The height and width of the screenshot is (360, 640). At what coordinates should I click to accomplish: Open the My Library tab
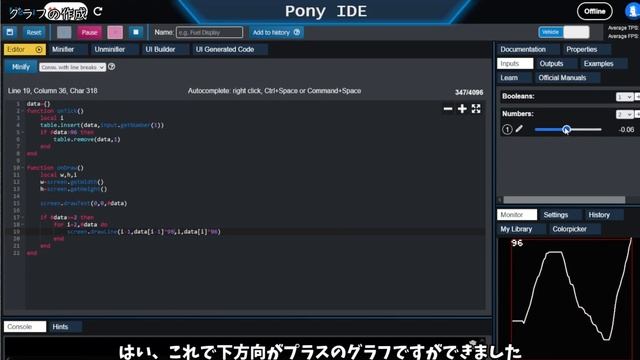click(x=521, y=229)
